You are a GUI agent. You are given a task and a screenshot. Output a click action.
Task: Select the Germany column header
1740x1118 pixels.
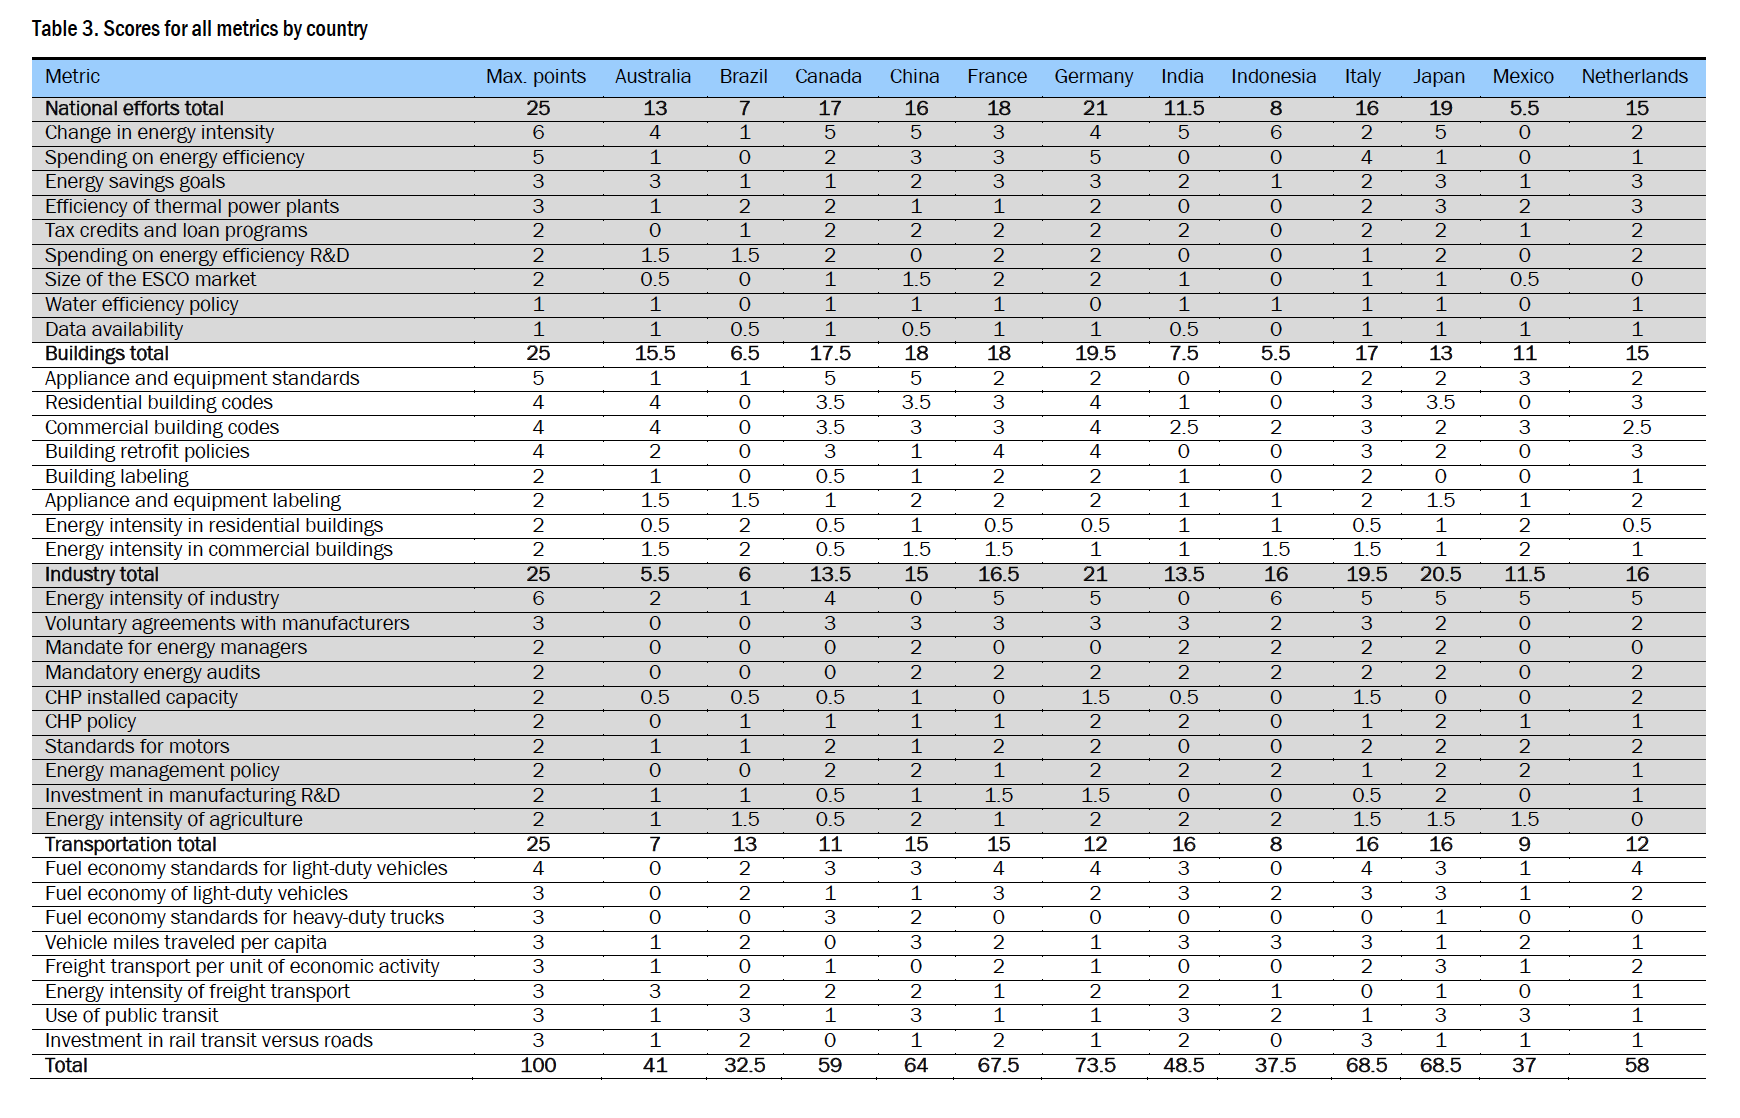[x=1093, y=76]
